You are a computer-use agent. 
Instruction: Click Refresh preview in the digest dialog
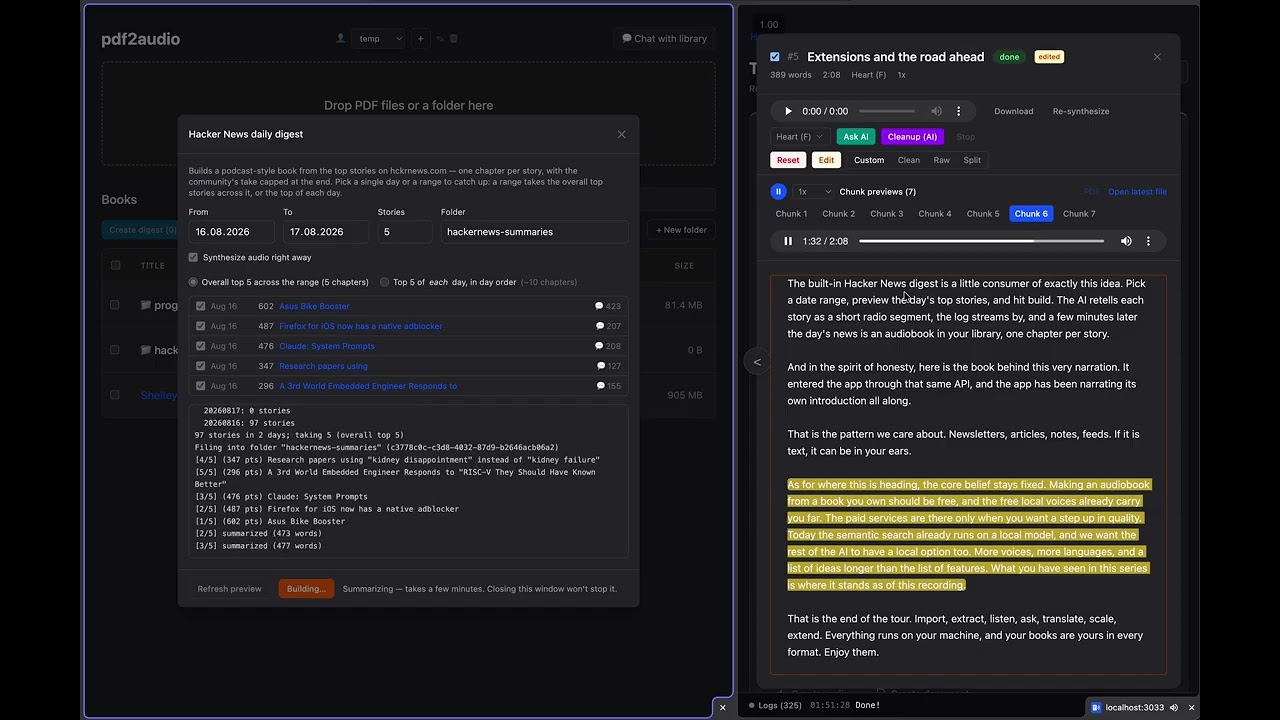229,589
